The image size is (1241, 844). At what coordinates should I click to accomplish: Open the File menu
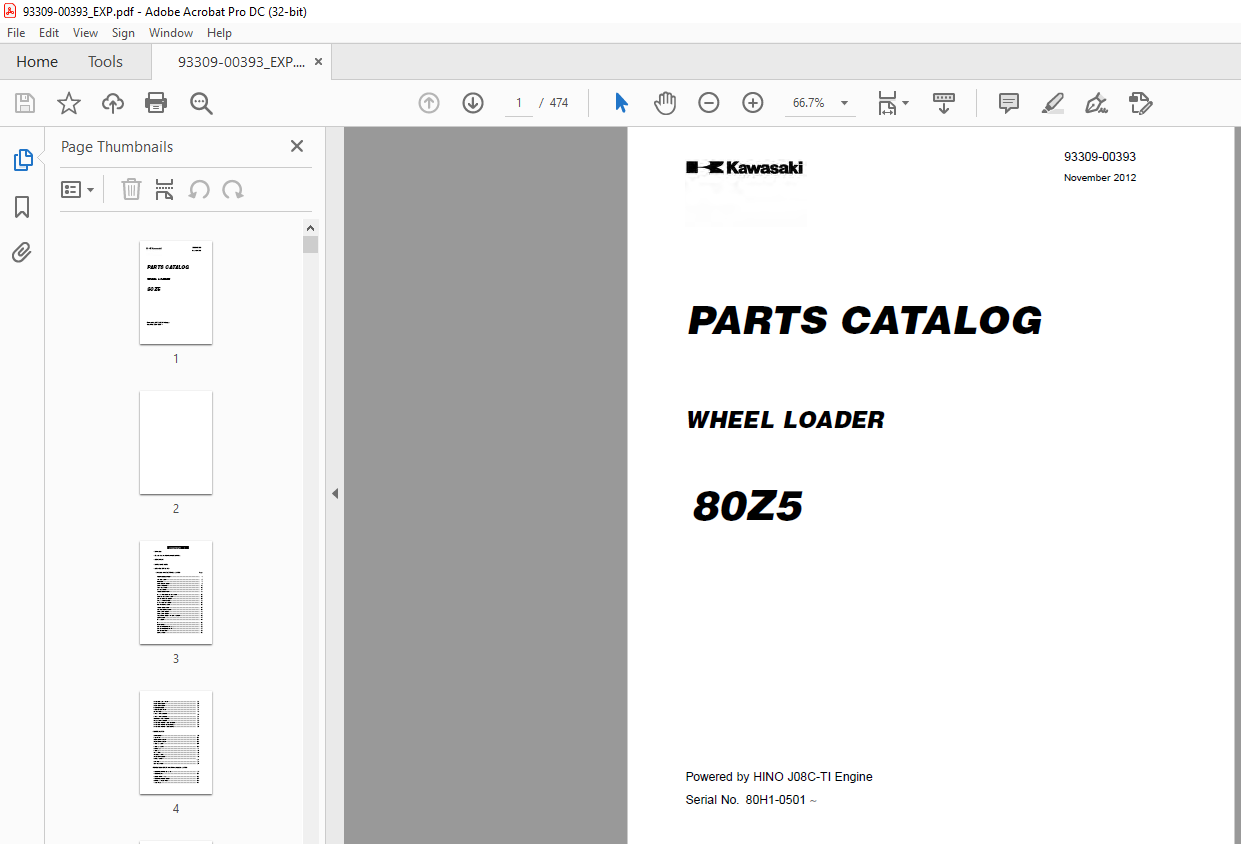tap(16, 33)
